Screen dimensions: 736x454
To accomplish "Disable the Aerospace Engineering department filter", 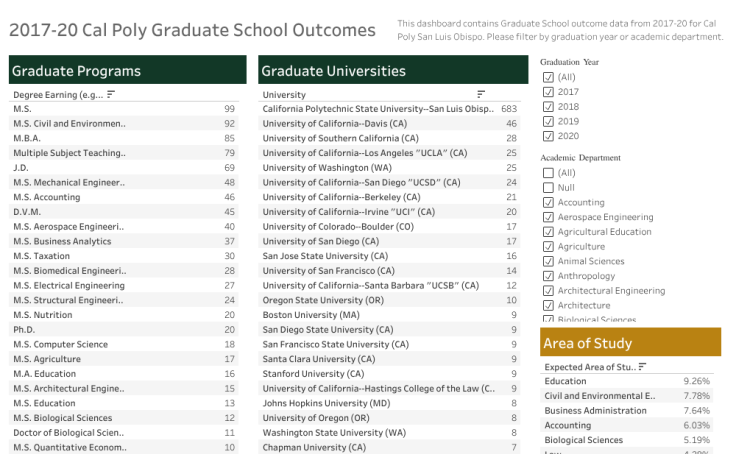I will click(547, 217).
